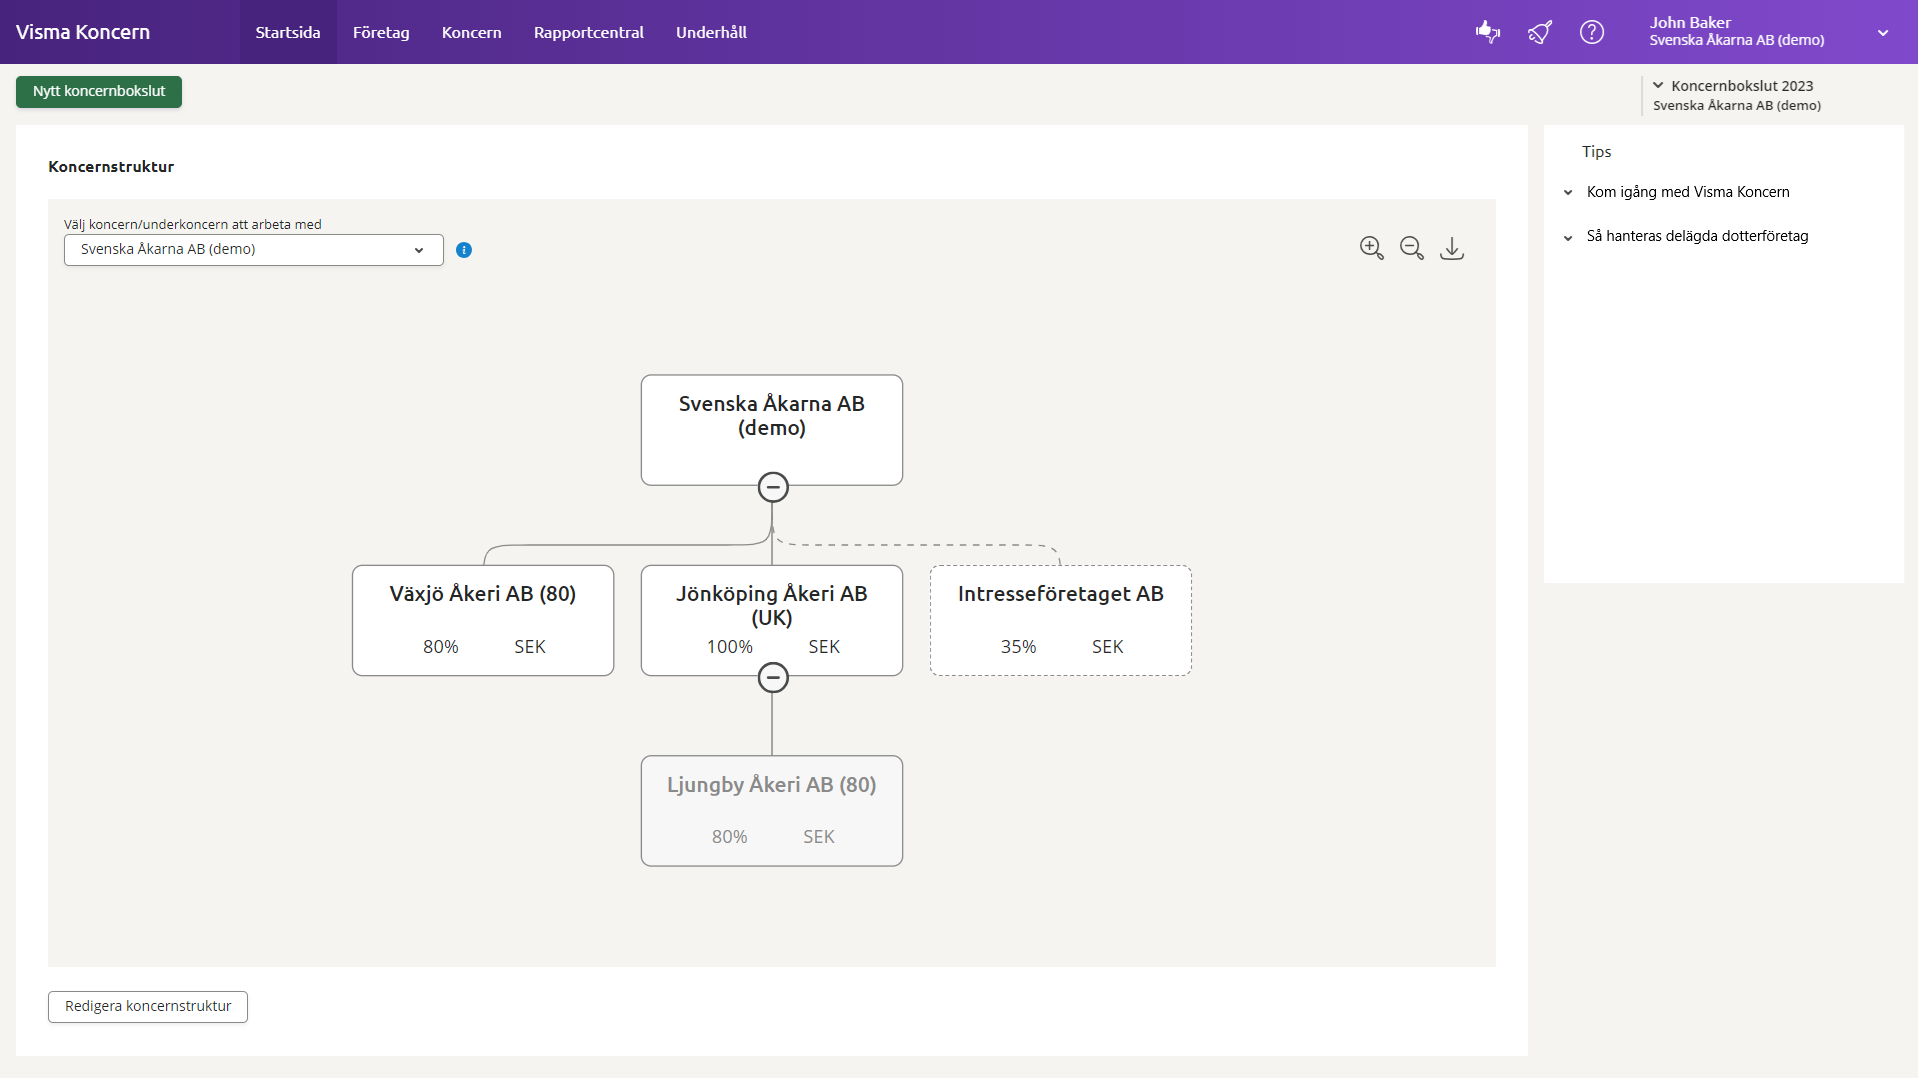
Task: Open the Koncern menu
Action: [472, 32]
